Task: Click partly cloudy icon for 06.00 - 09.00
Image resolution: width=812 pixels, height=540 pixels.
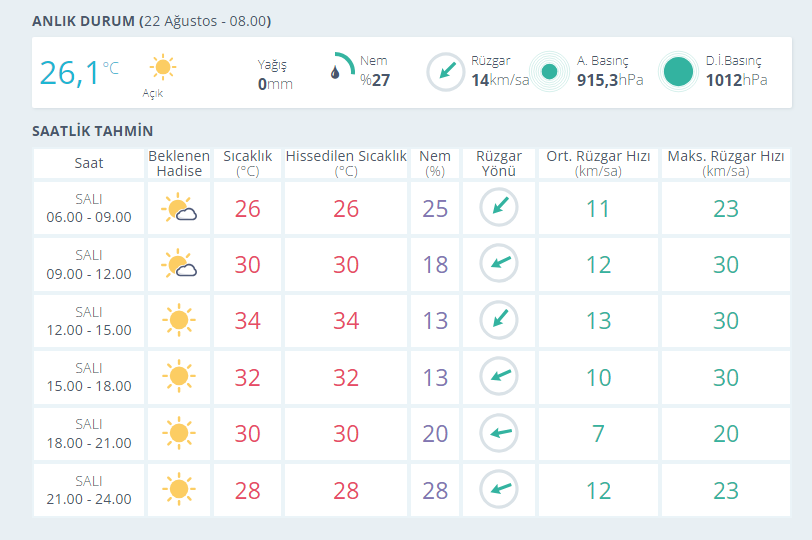Action: point(179,208)
